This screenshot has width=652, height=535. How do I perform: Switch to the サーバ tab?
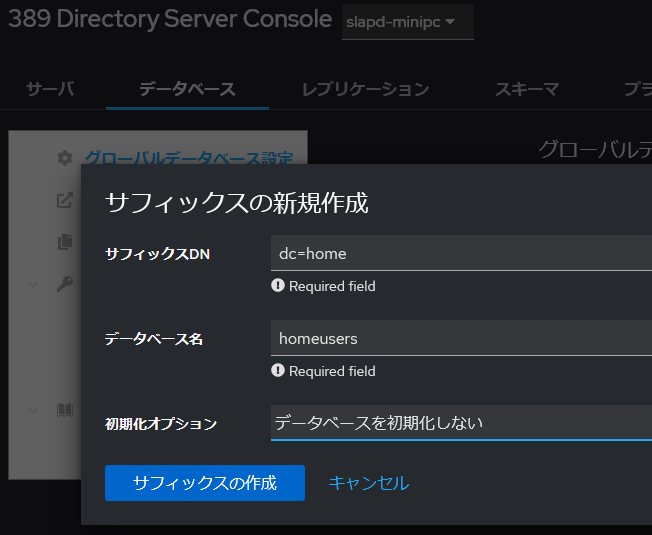coord(50,89)
